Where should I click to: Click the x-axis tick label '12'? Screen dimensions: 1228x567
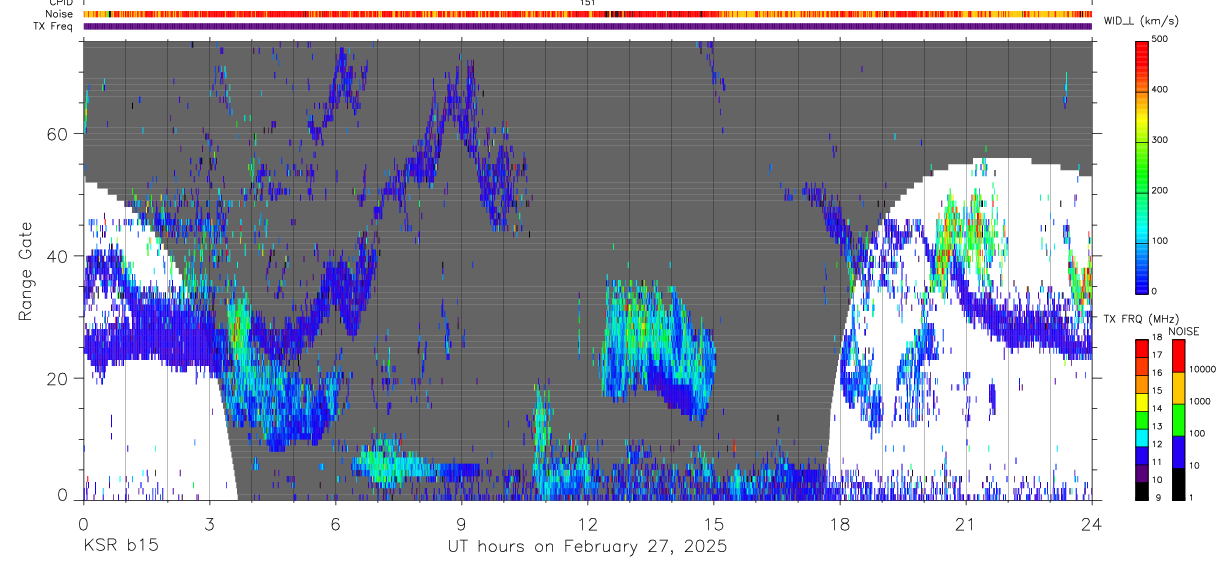587,522
